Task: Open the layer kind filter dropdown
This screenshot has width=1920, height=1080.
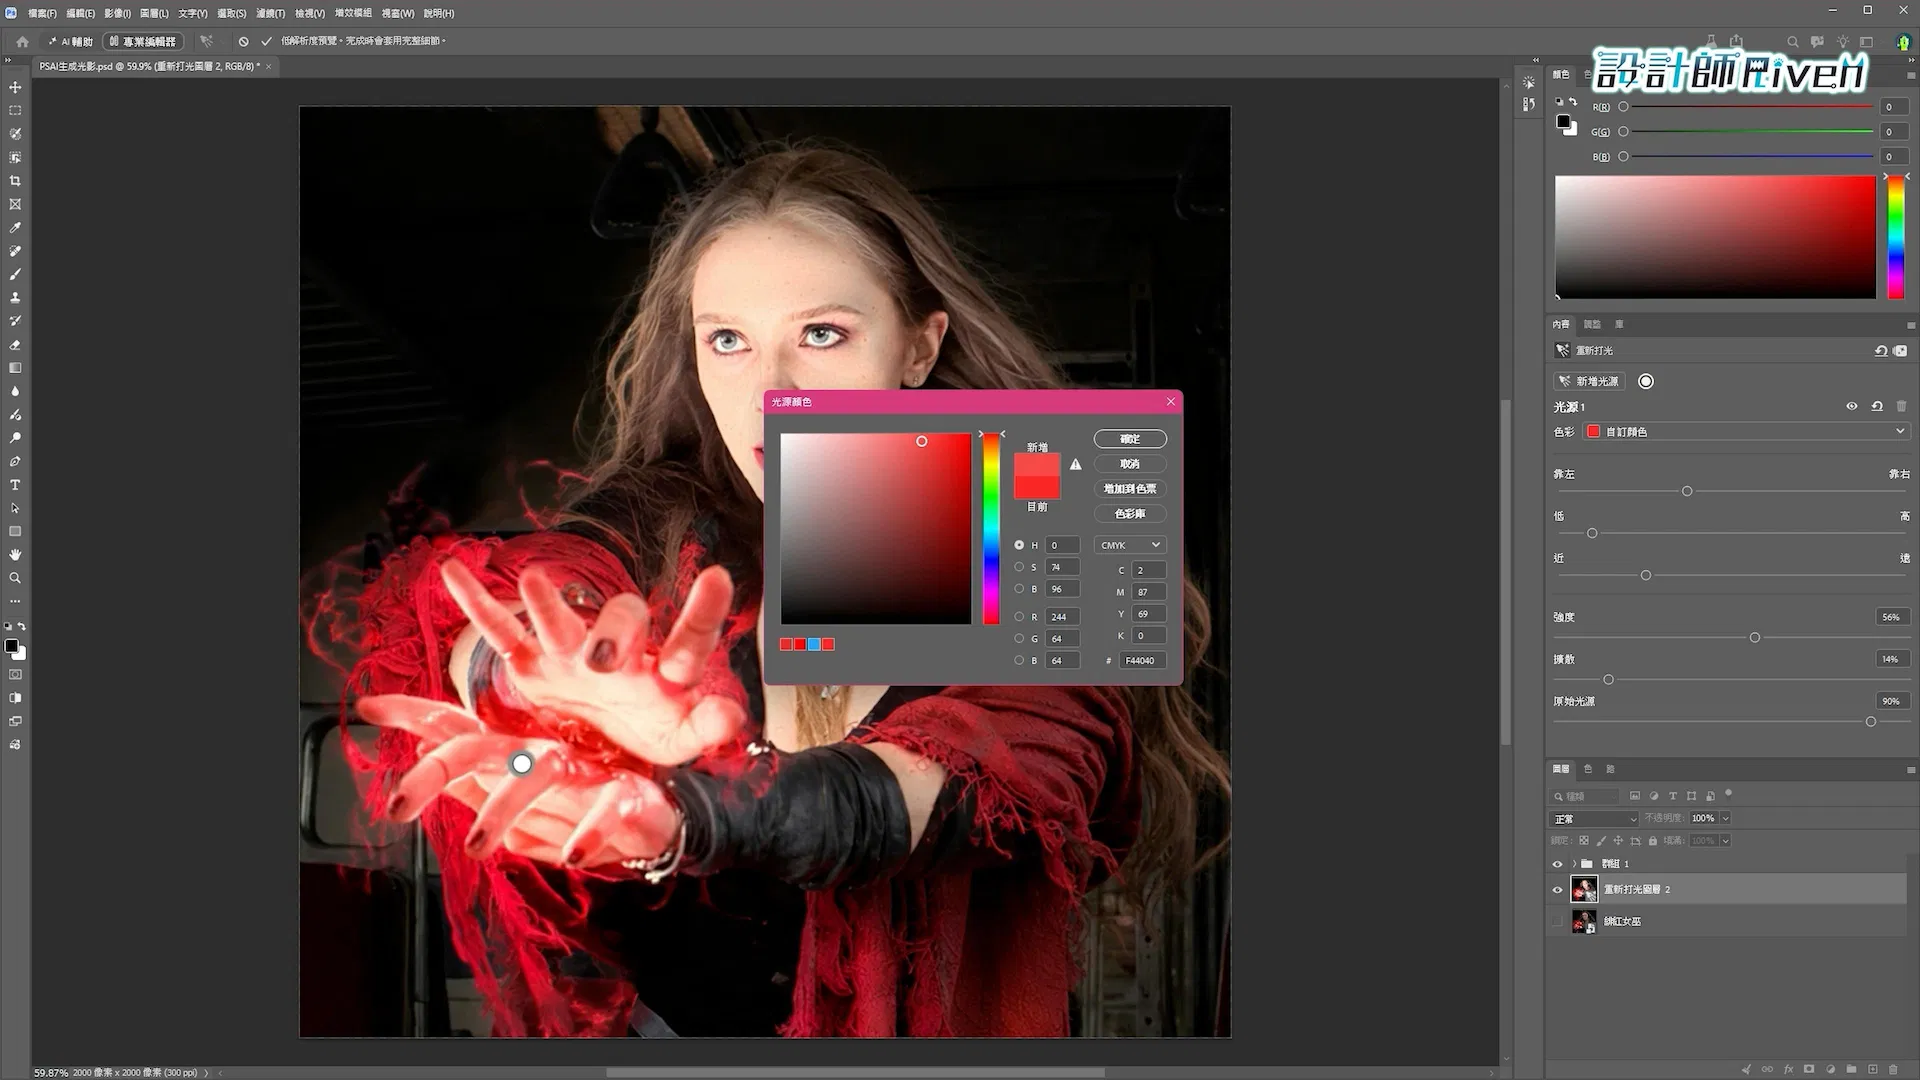Action: tap(1584, 796)
